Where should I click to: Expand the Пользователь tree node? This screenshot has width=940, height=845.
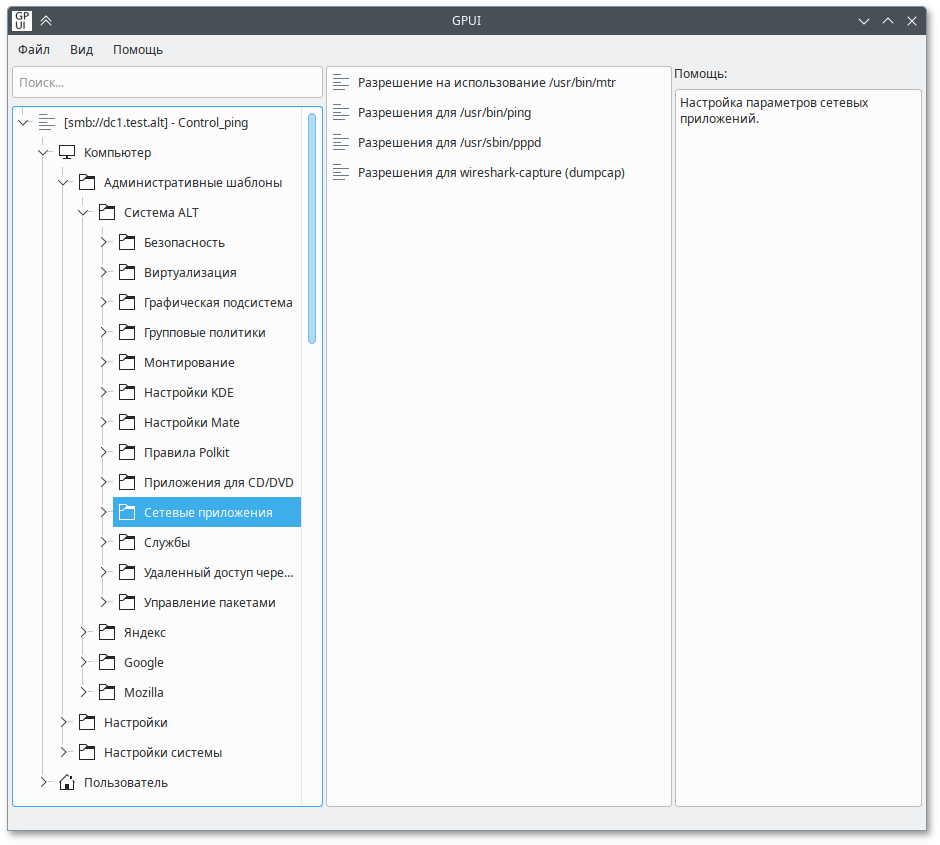pyautogui.click(x=43, y=782)
